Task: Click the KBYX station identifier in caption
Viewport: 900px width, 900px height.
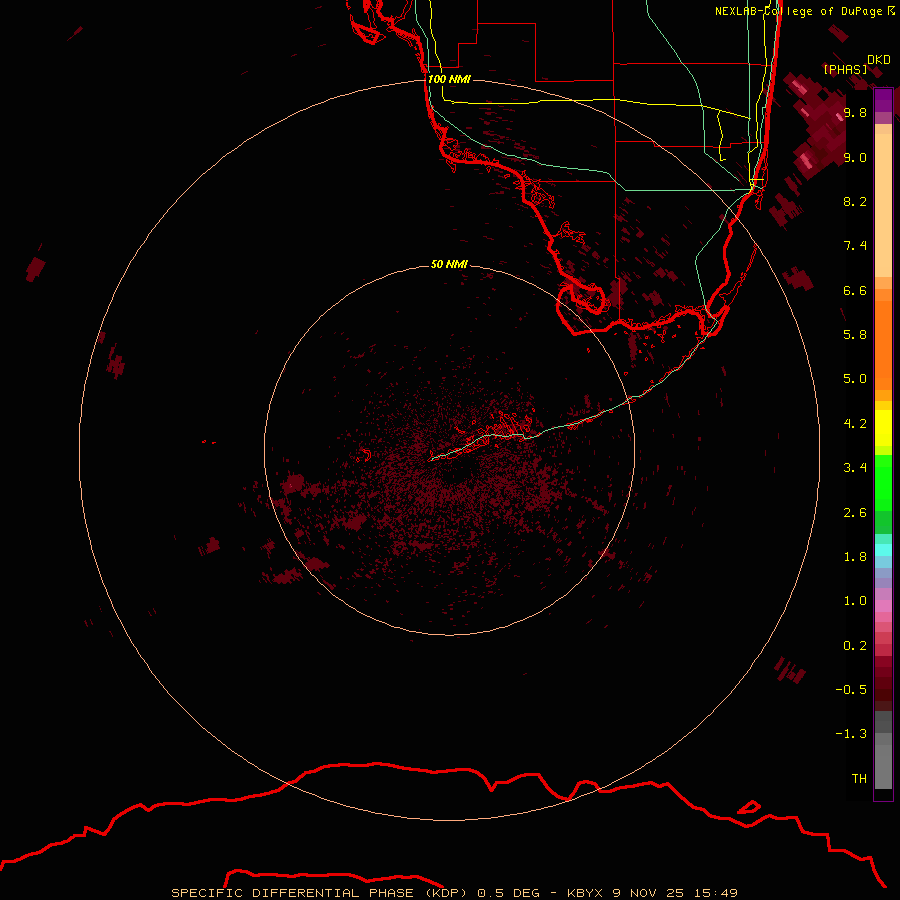Action: (585, 893)
